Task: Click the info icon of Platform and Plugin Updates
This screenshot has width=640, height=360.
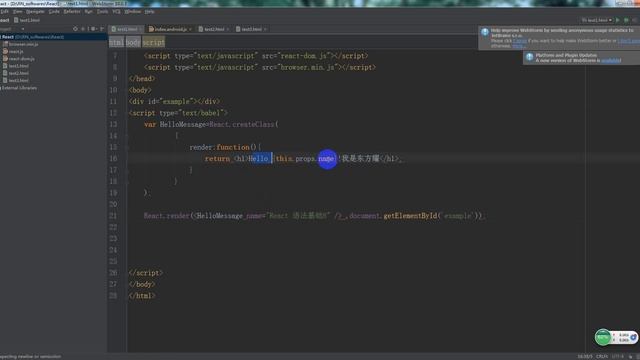Action: click(x=529, y=57)
